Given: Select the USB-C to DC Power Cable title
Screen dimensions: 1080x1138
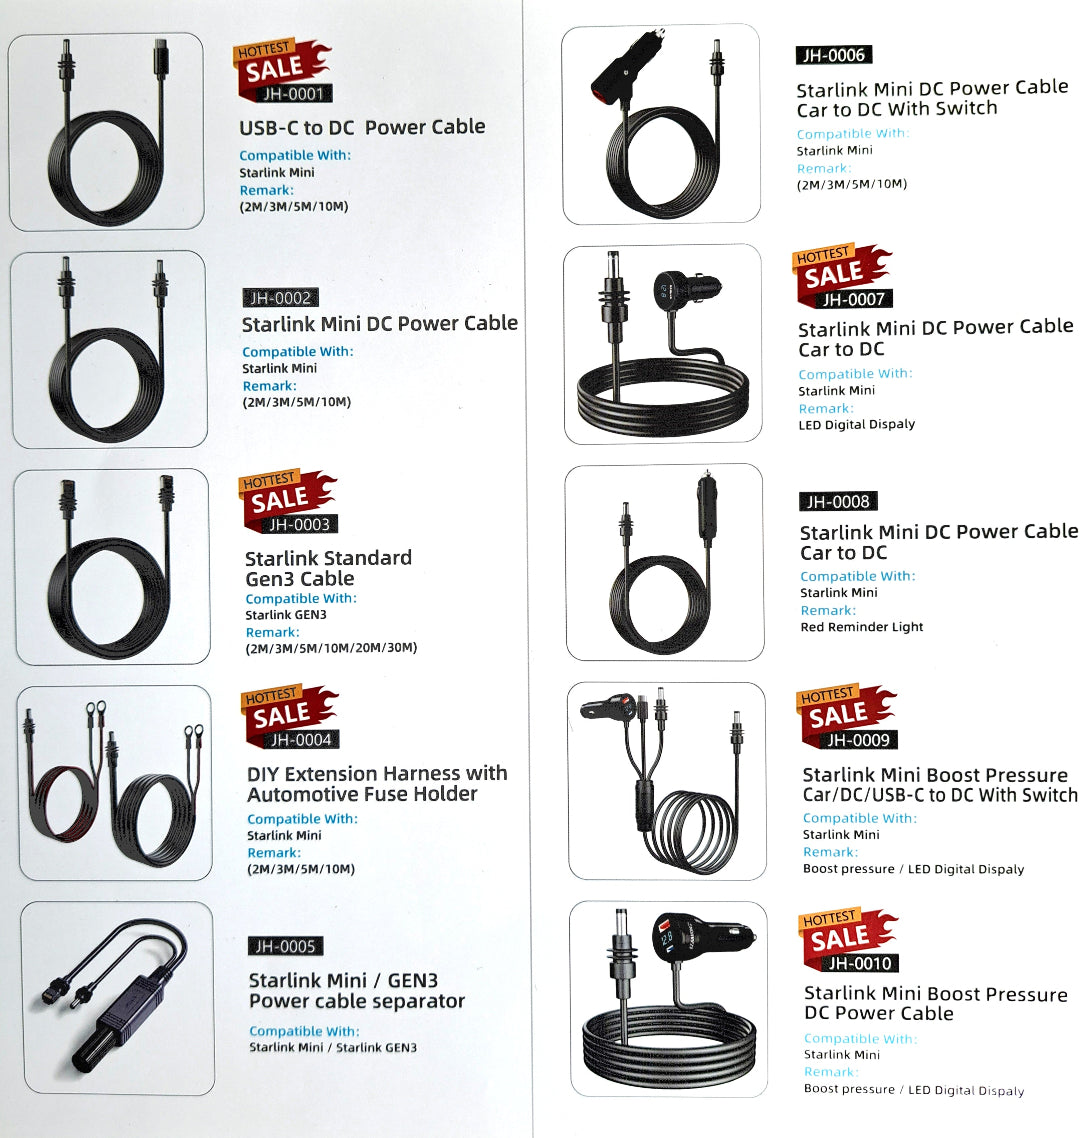Looking at the screenshot, I should (x=362, y=127).
